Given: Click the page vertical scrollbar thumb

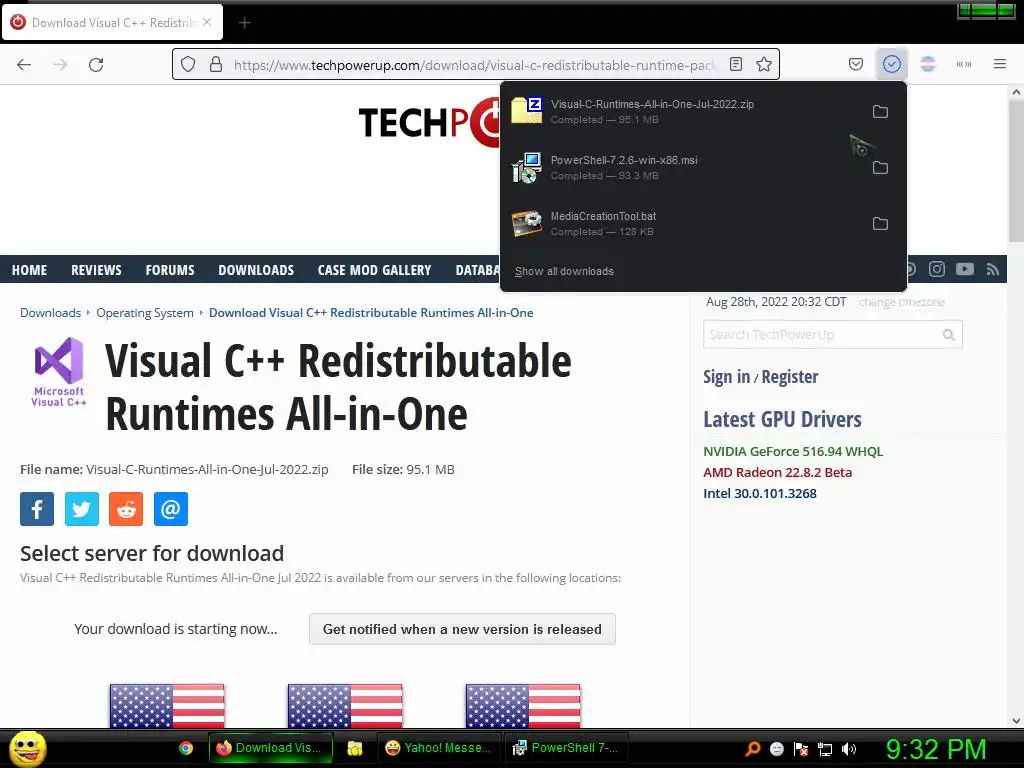Looking at the screenshot, I should [x=1016, y=170].
